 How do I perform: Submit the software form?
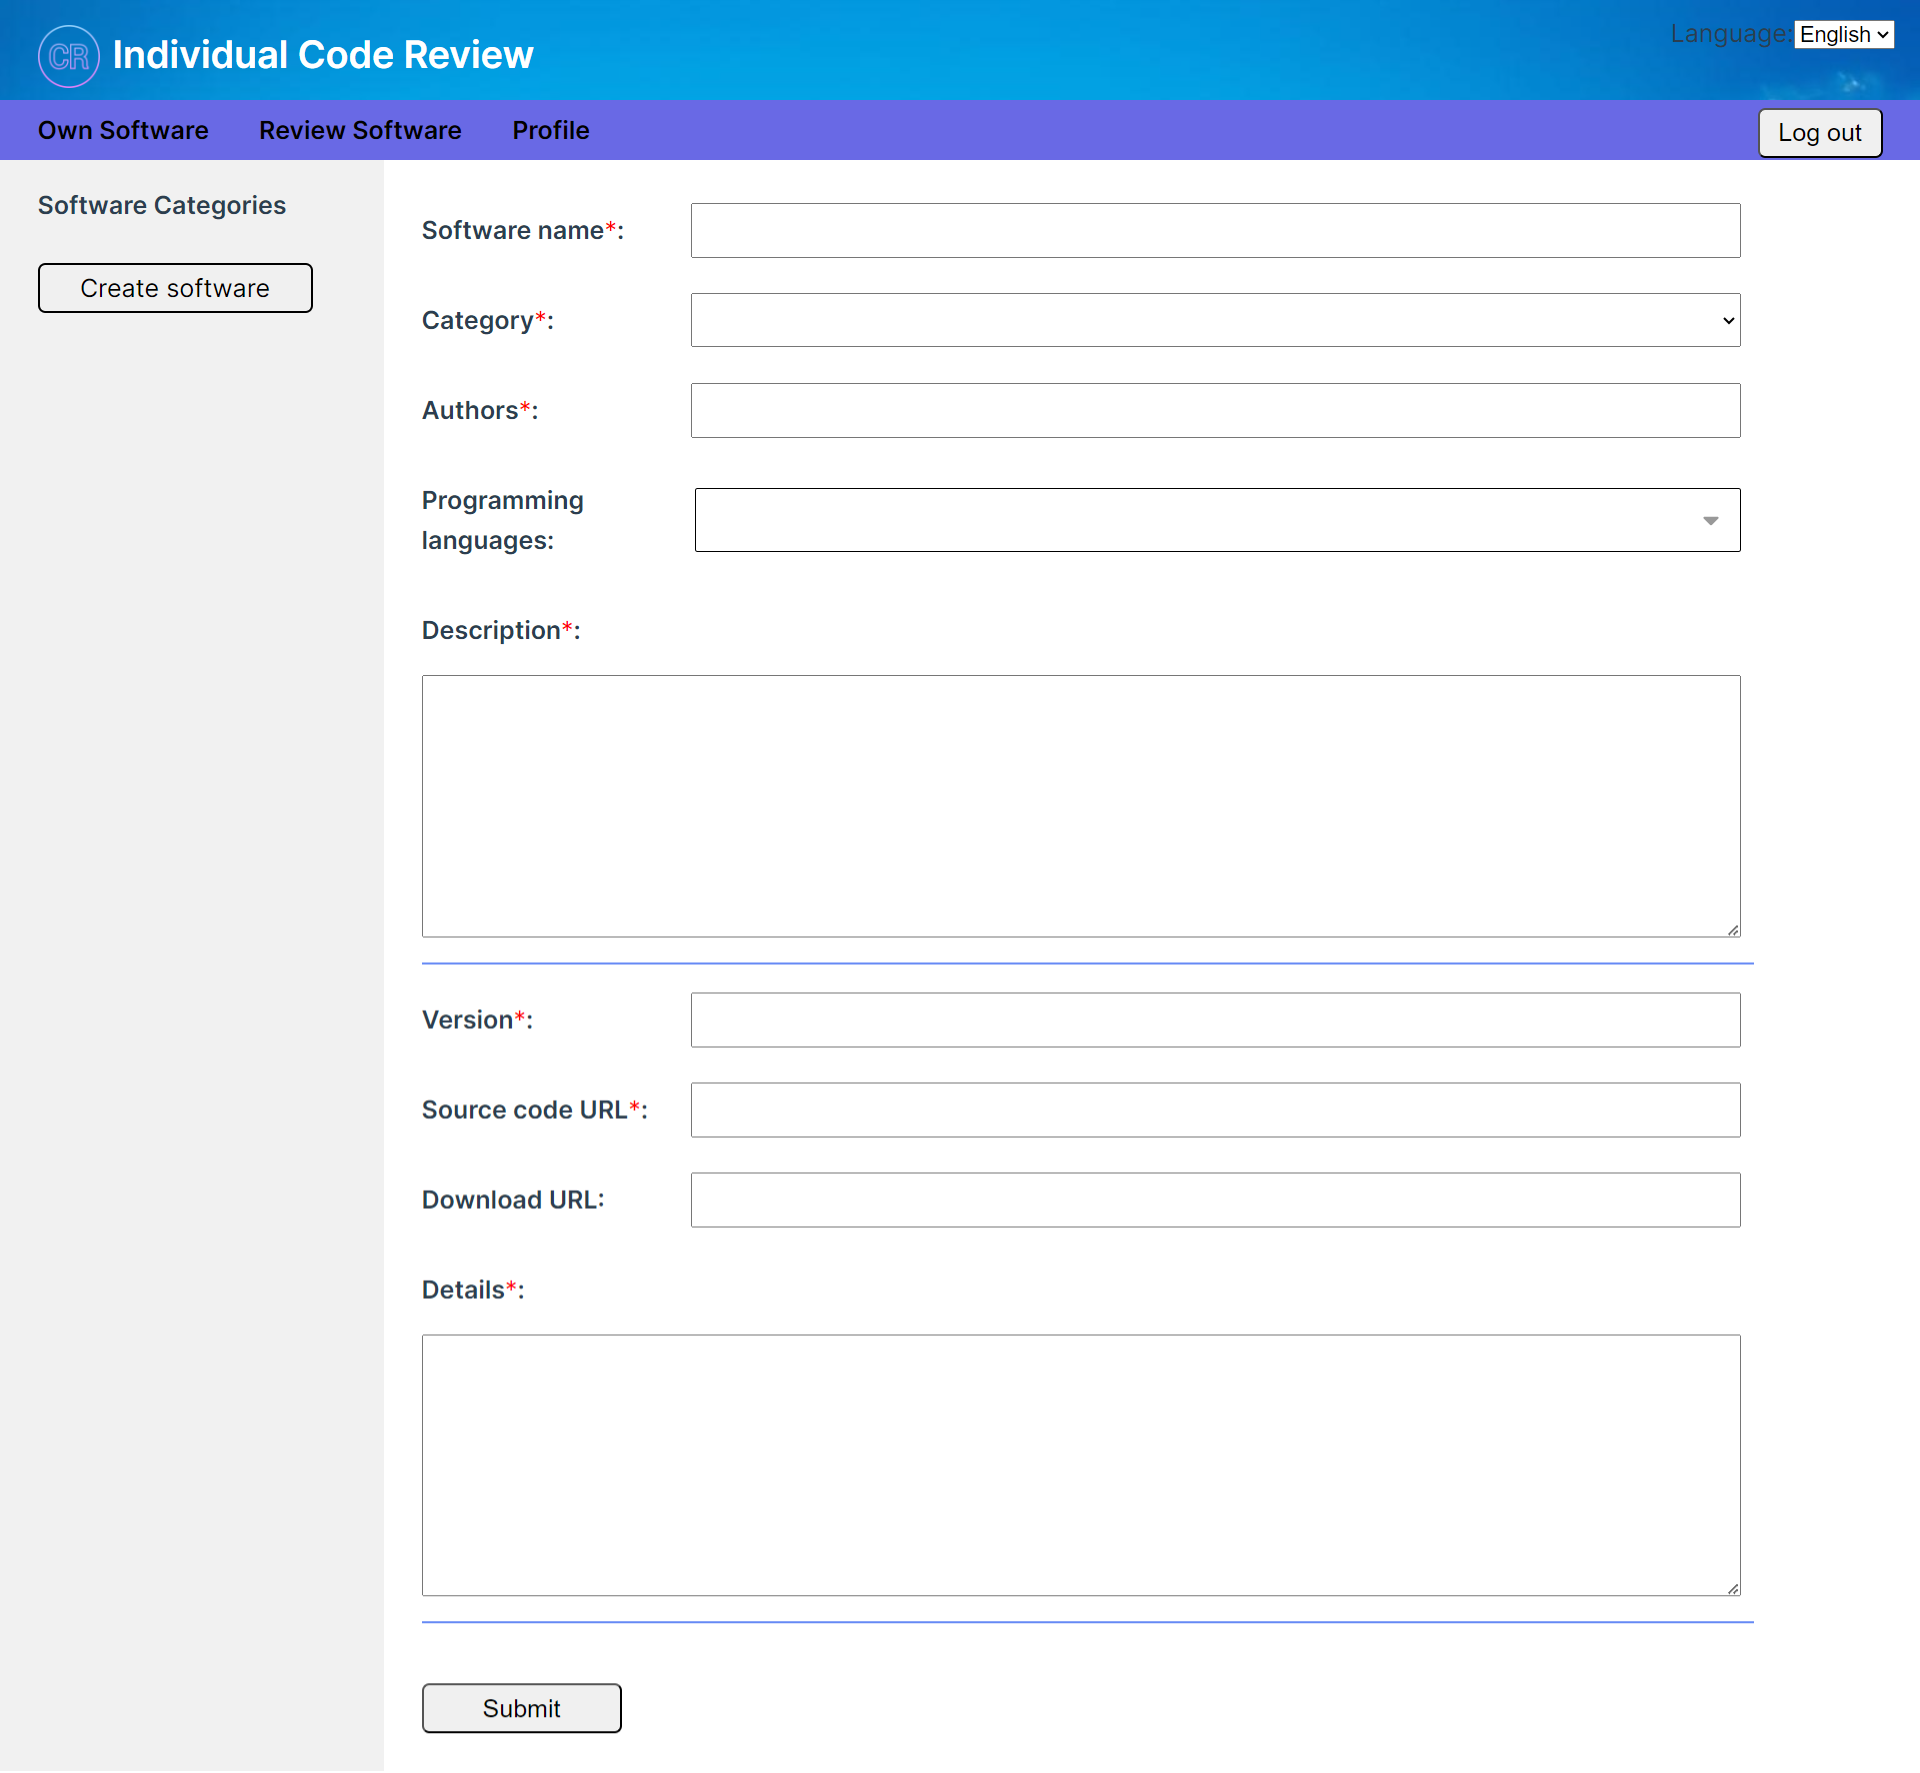pos(521,1708)
